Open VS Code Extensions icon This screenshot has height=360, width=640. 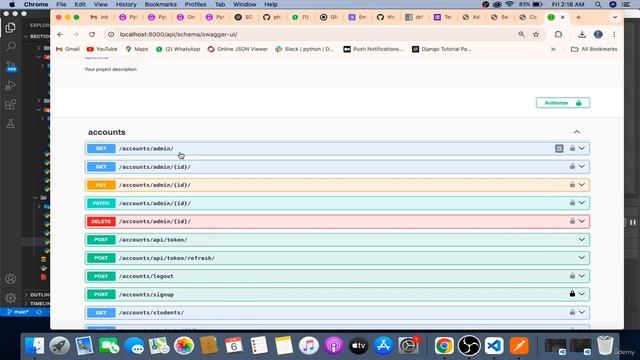[x=11, y=104]
